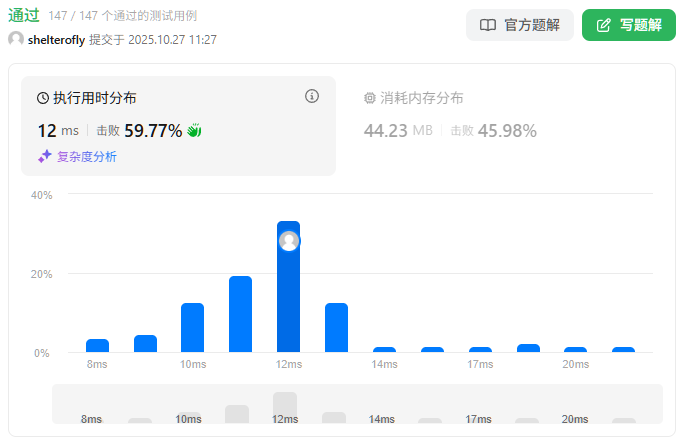Open the 复杂度分析 link text

87,156
